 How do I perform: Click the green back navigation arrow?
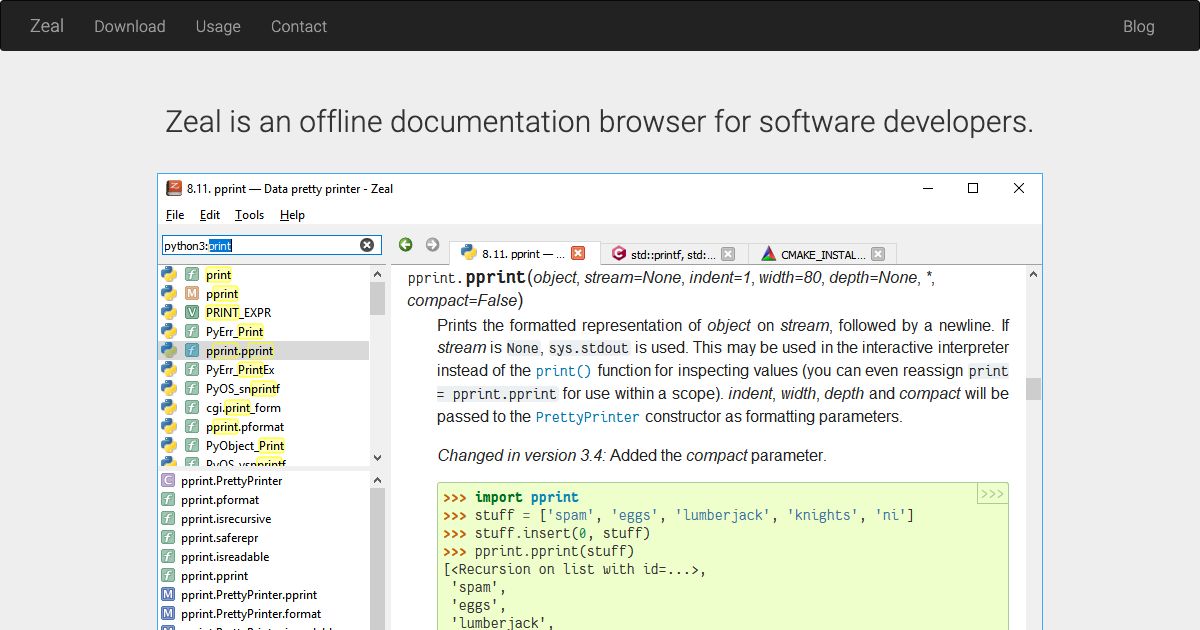(406, 244)
